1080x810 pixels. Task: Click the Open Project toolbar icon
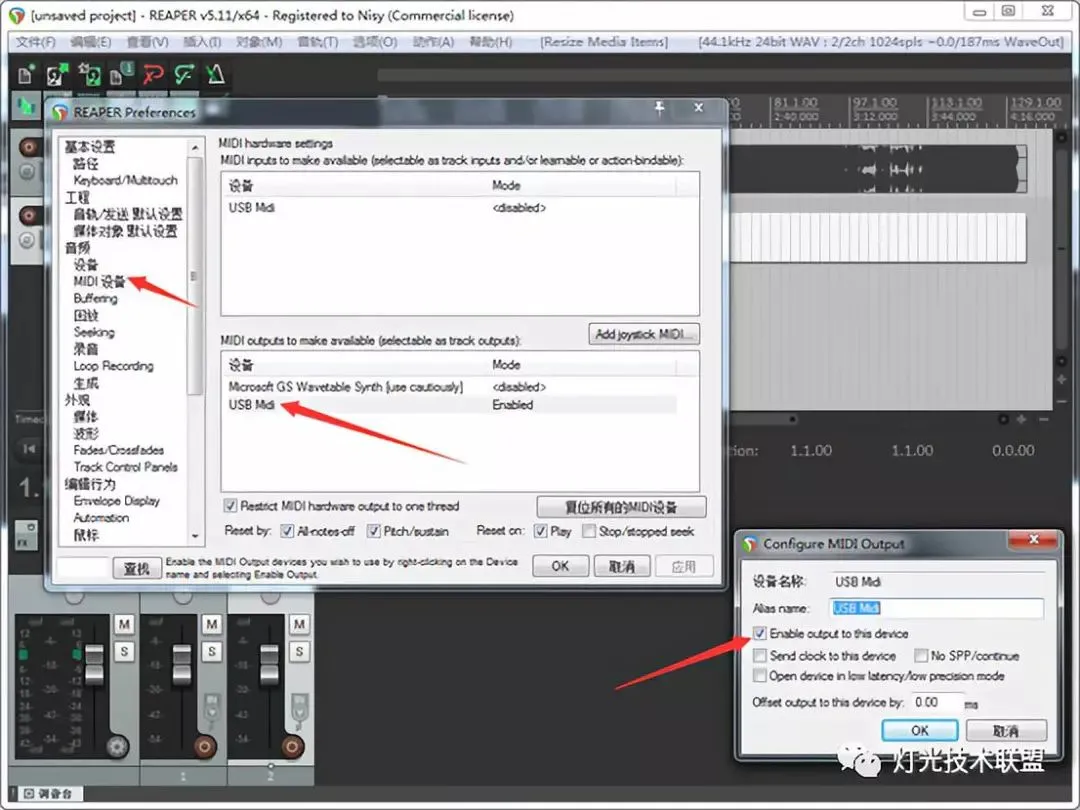(x=56, y=74)
